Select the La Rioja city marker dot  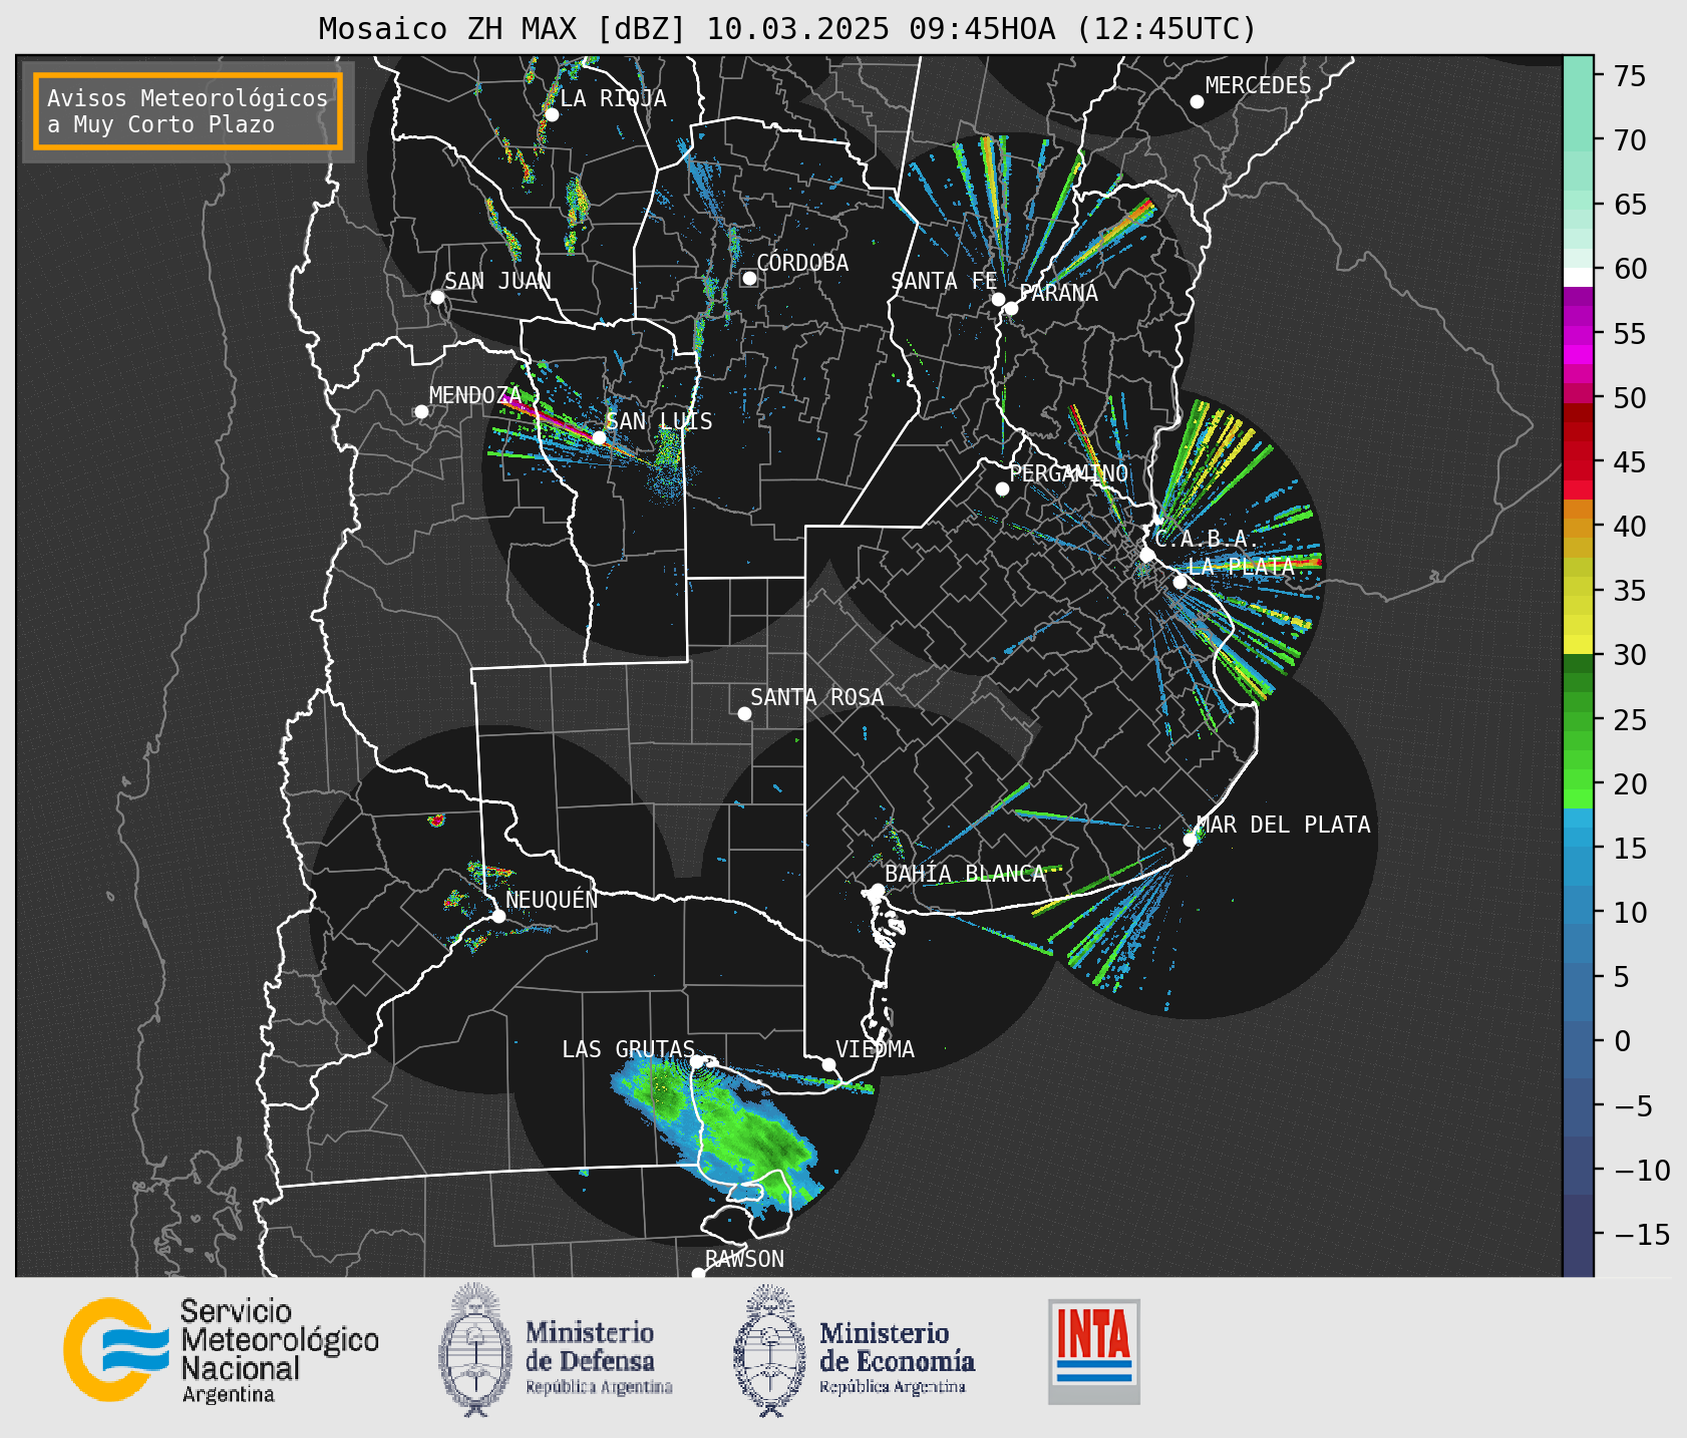click(x=551, y=115)
